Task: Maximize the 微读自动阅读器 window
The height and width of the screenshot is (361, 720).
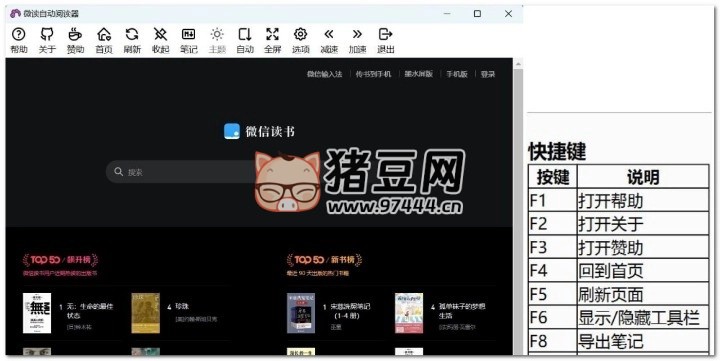Action: pyautogui.click(x=477, y=14)
